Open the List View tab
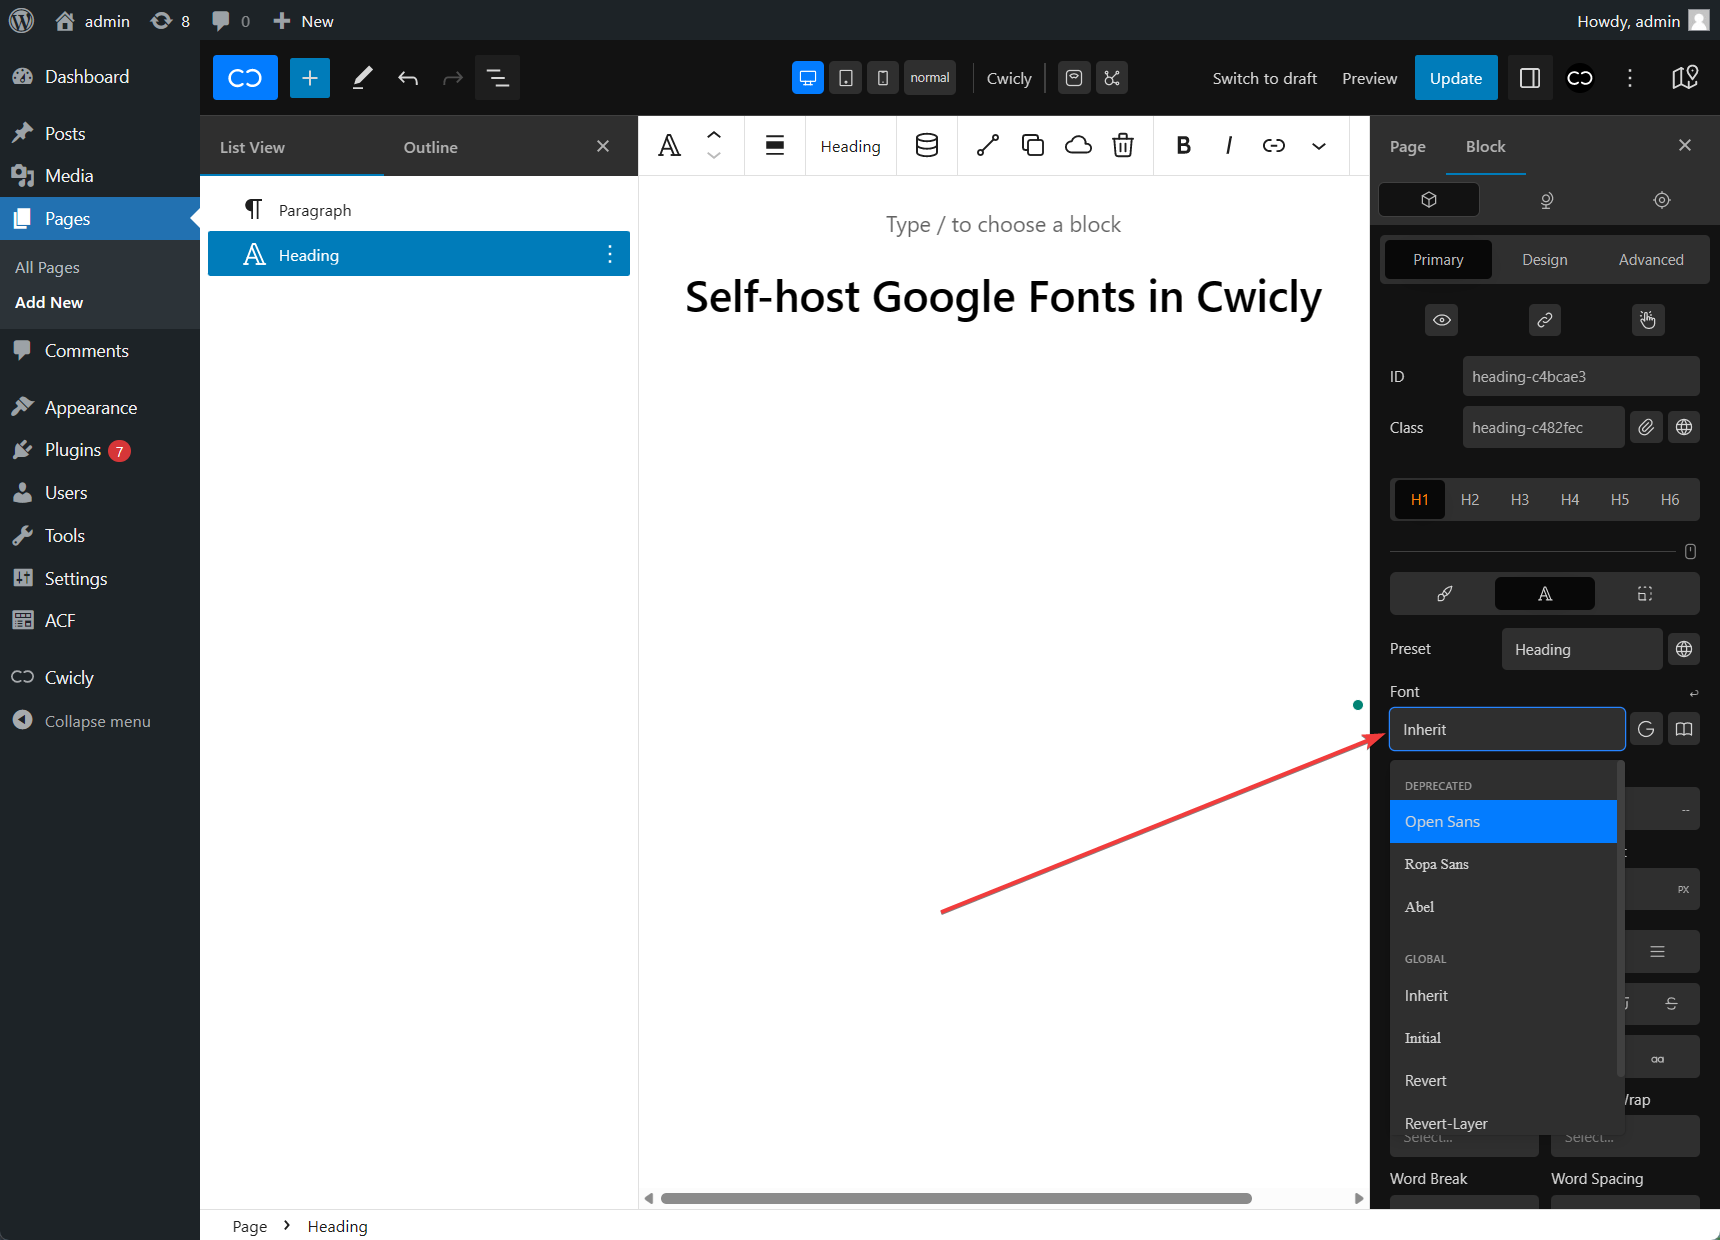The height and width of the screenshot is (1240, 1720). 252,147
